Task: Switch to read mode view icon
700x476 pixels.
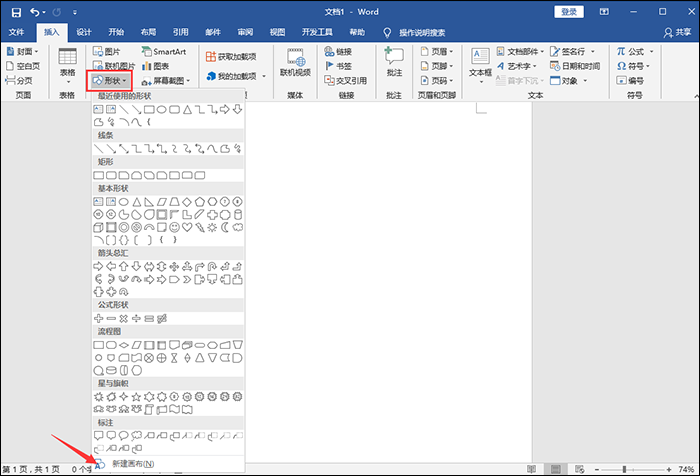Action: [x=531, y=469]
